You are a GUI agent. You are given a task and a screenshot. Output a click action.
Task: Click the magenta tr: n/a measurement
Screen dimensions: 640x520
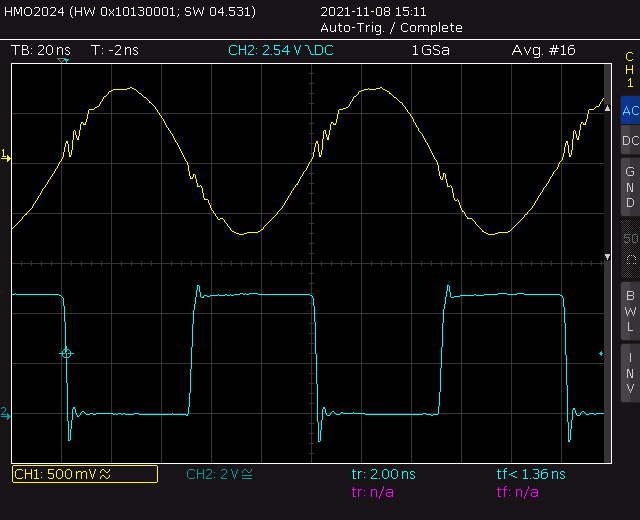pos(373,492)
